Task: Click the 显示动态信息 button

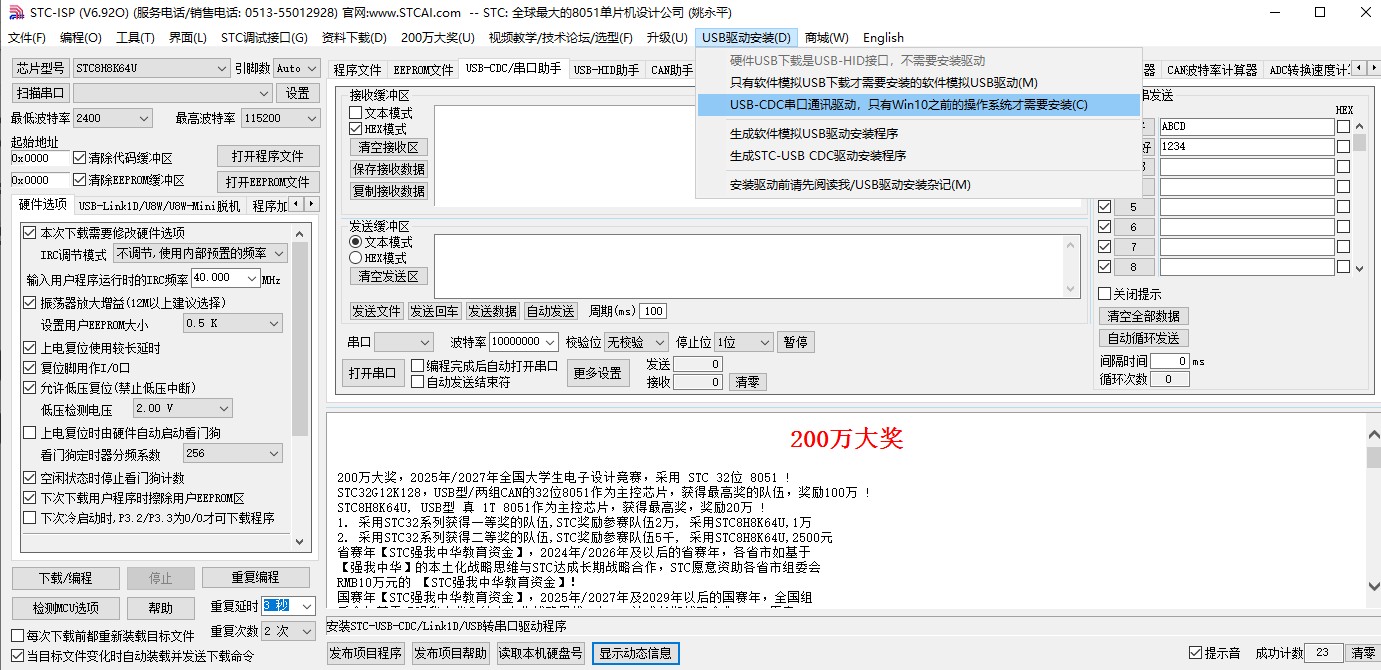Action: pyautogui.click(x=635, y=653)
